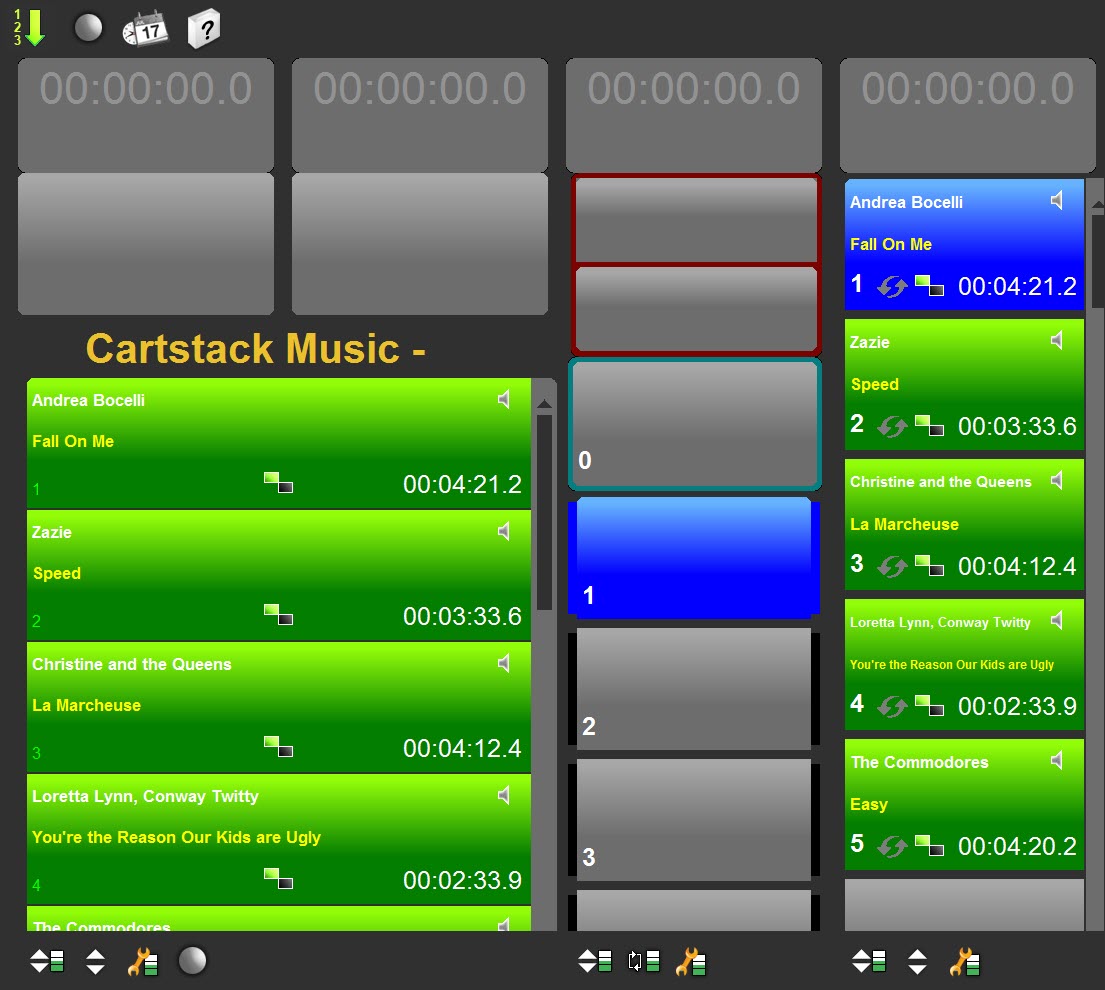
Task: Click the wrench settings icon below center stack
Action: tap(690, 962)
